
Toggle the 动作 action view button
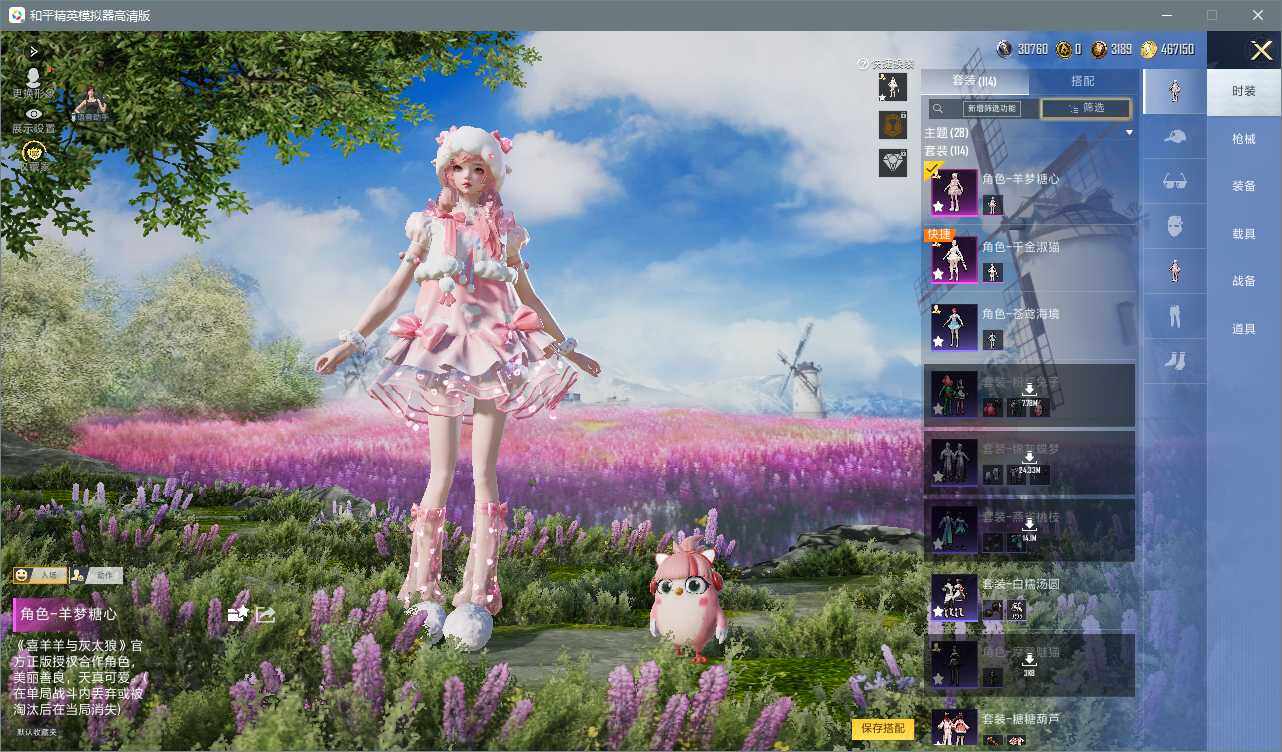point(96,575)
